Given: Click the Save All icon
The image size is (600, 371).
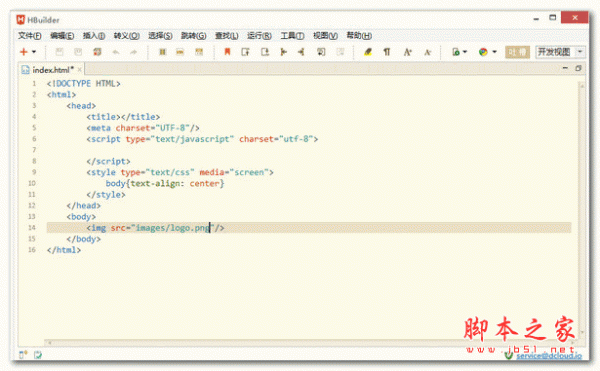Looking at the screenshot, I should point(97,52).
